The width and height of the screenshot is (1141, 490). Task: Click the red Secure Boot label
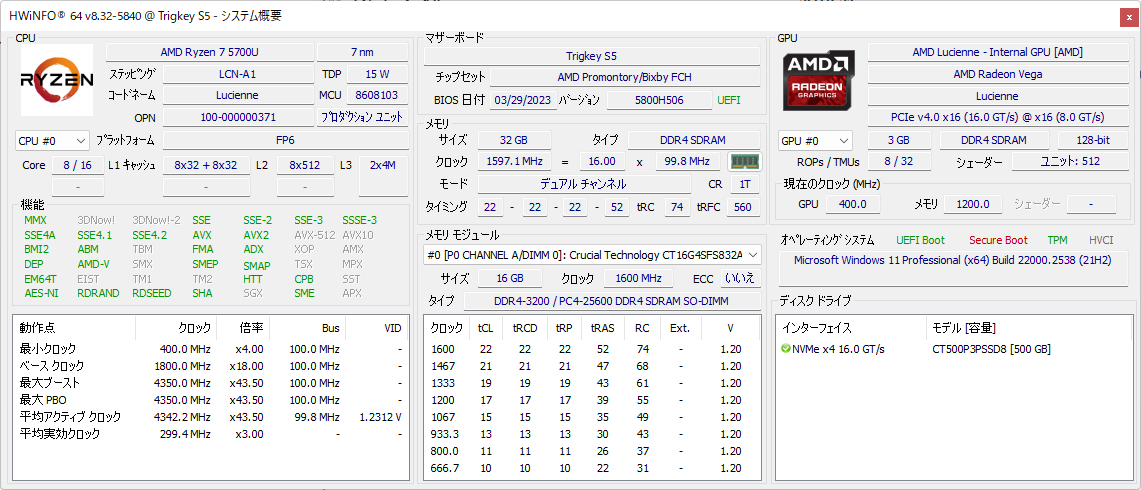(997, 240)
